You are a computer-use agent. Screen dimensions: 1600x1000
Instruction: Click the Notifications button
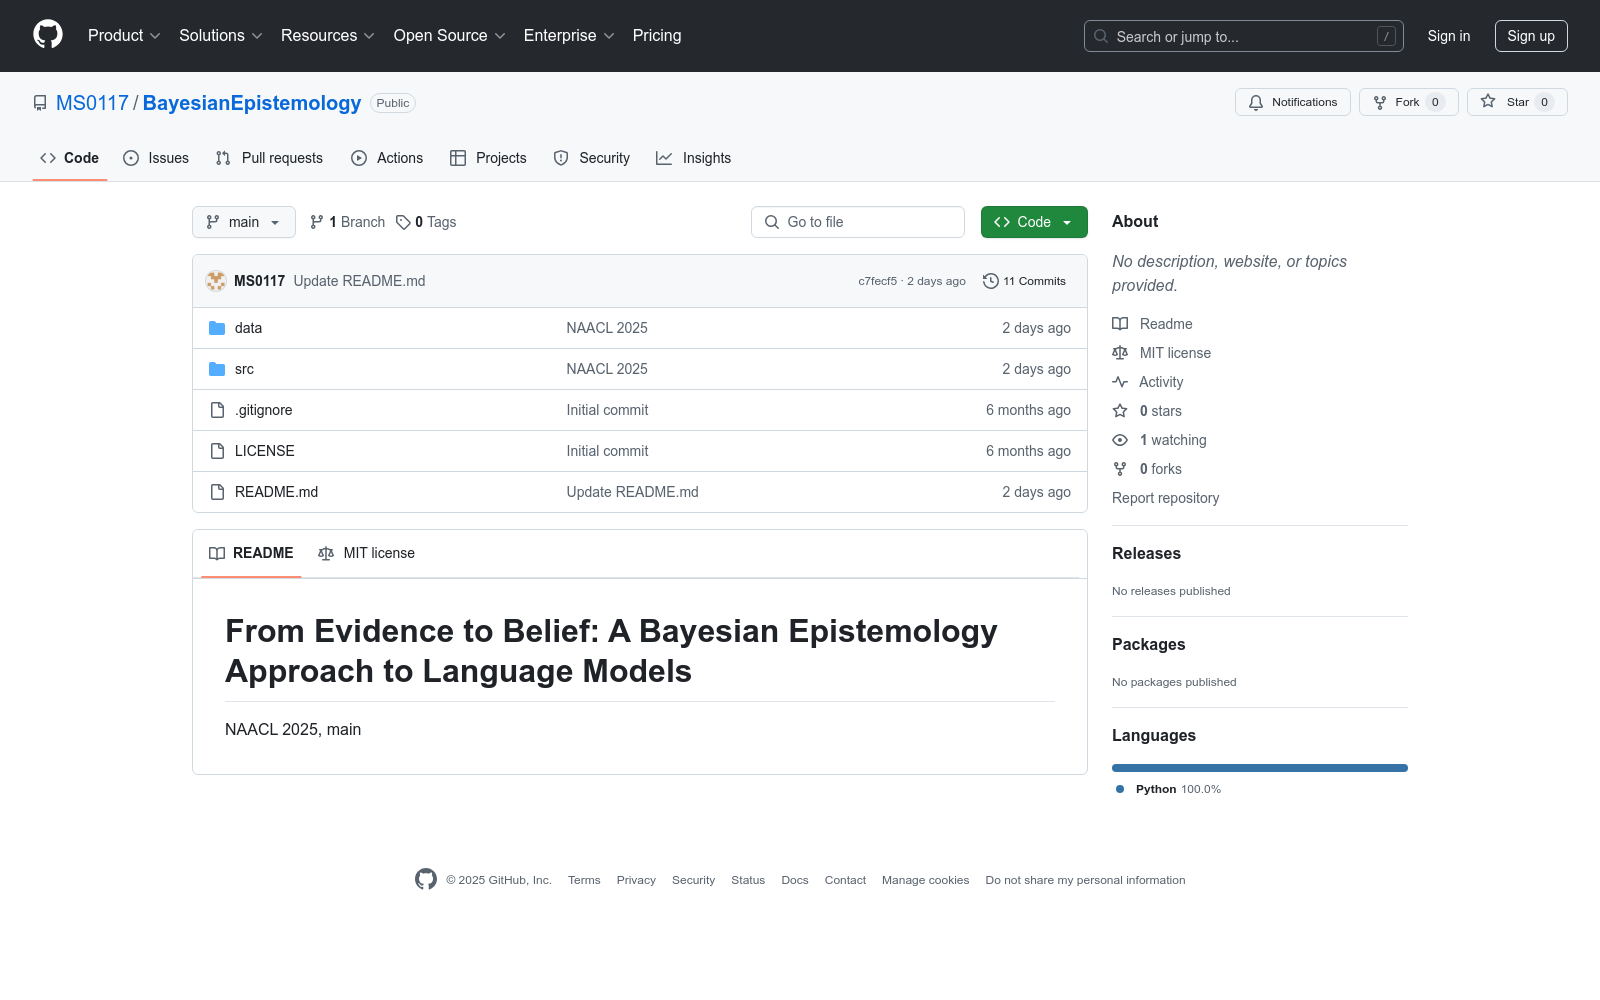(x=1293, y=102)
